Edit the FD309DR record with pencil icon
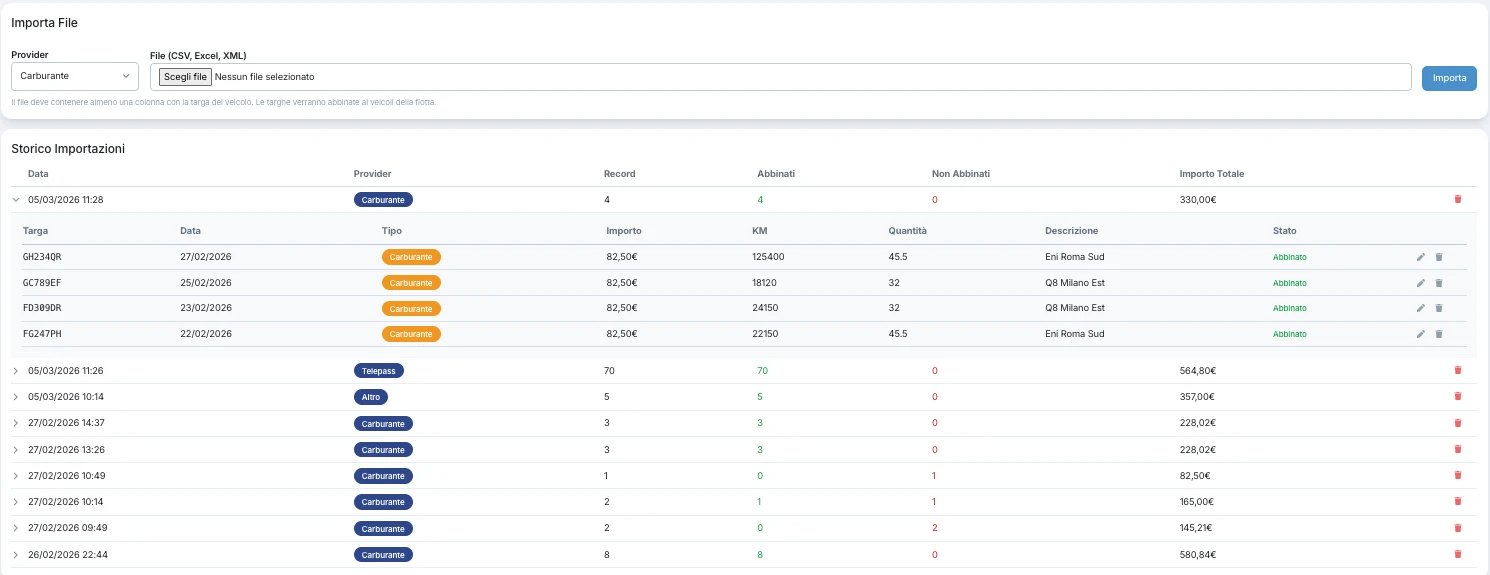Viewport: 1490px width, 575px height. [1421, 308]
